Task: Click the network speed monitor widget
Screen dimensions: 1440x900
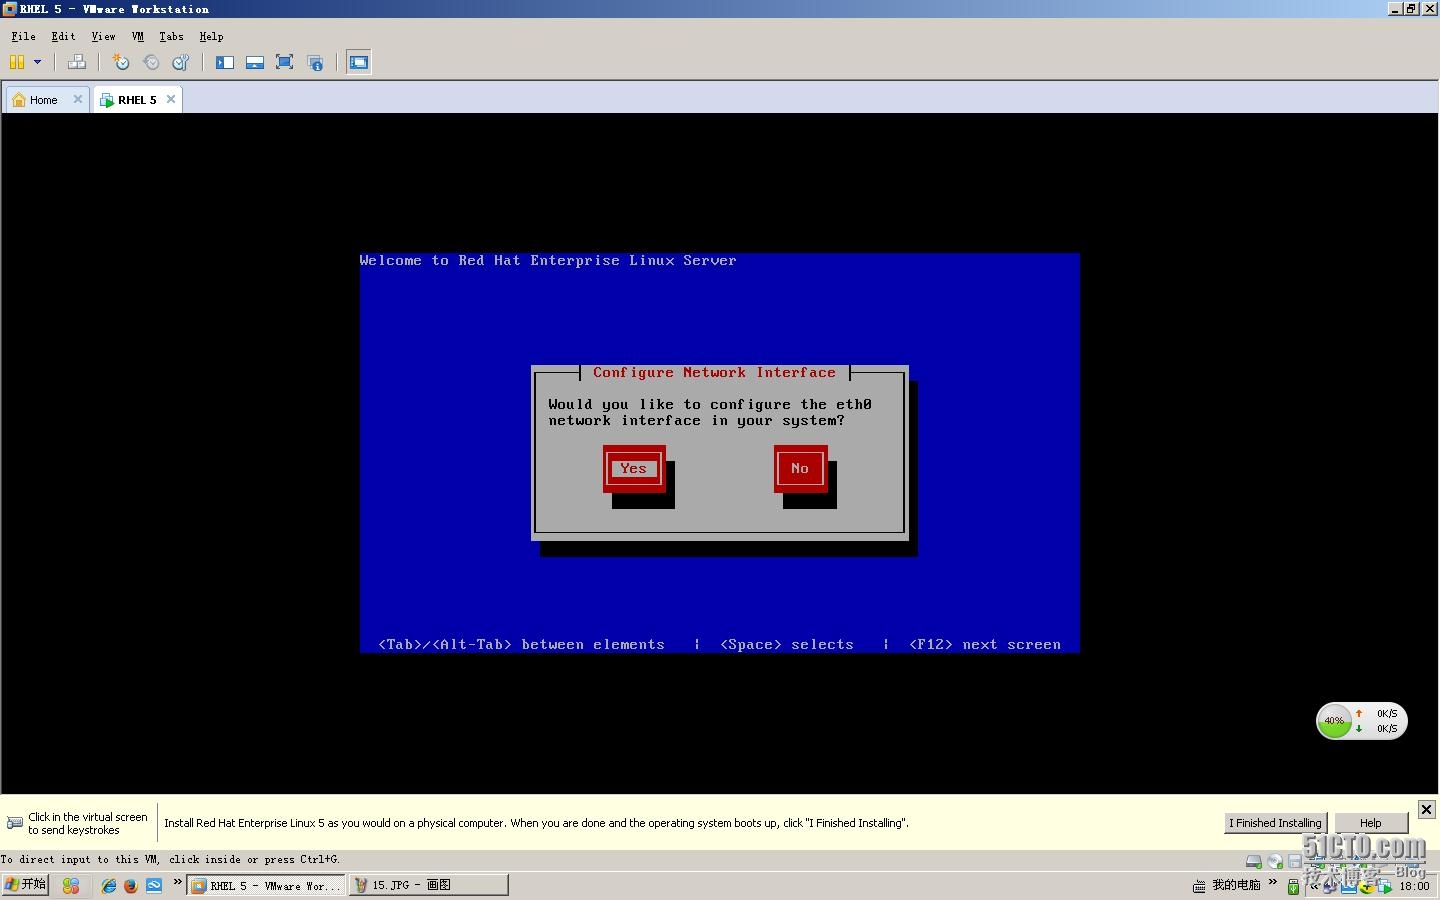Action: [1362, 721]
